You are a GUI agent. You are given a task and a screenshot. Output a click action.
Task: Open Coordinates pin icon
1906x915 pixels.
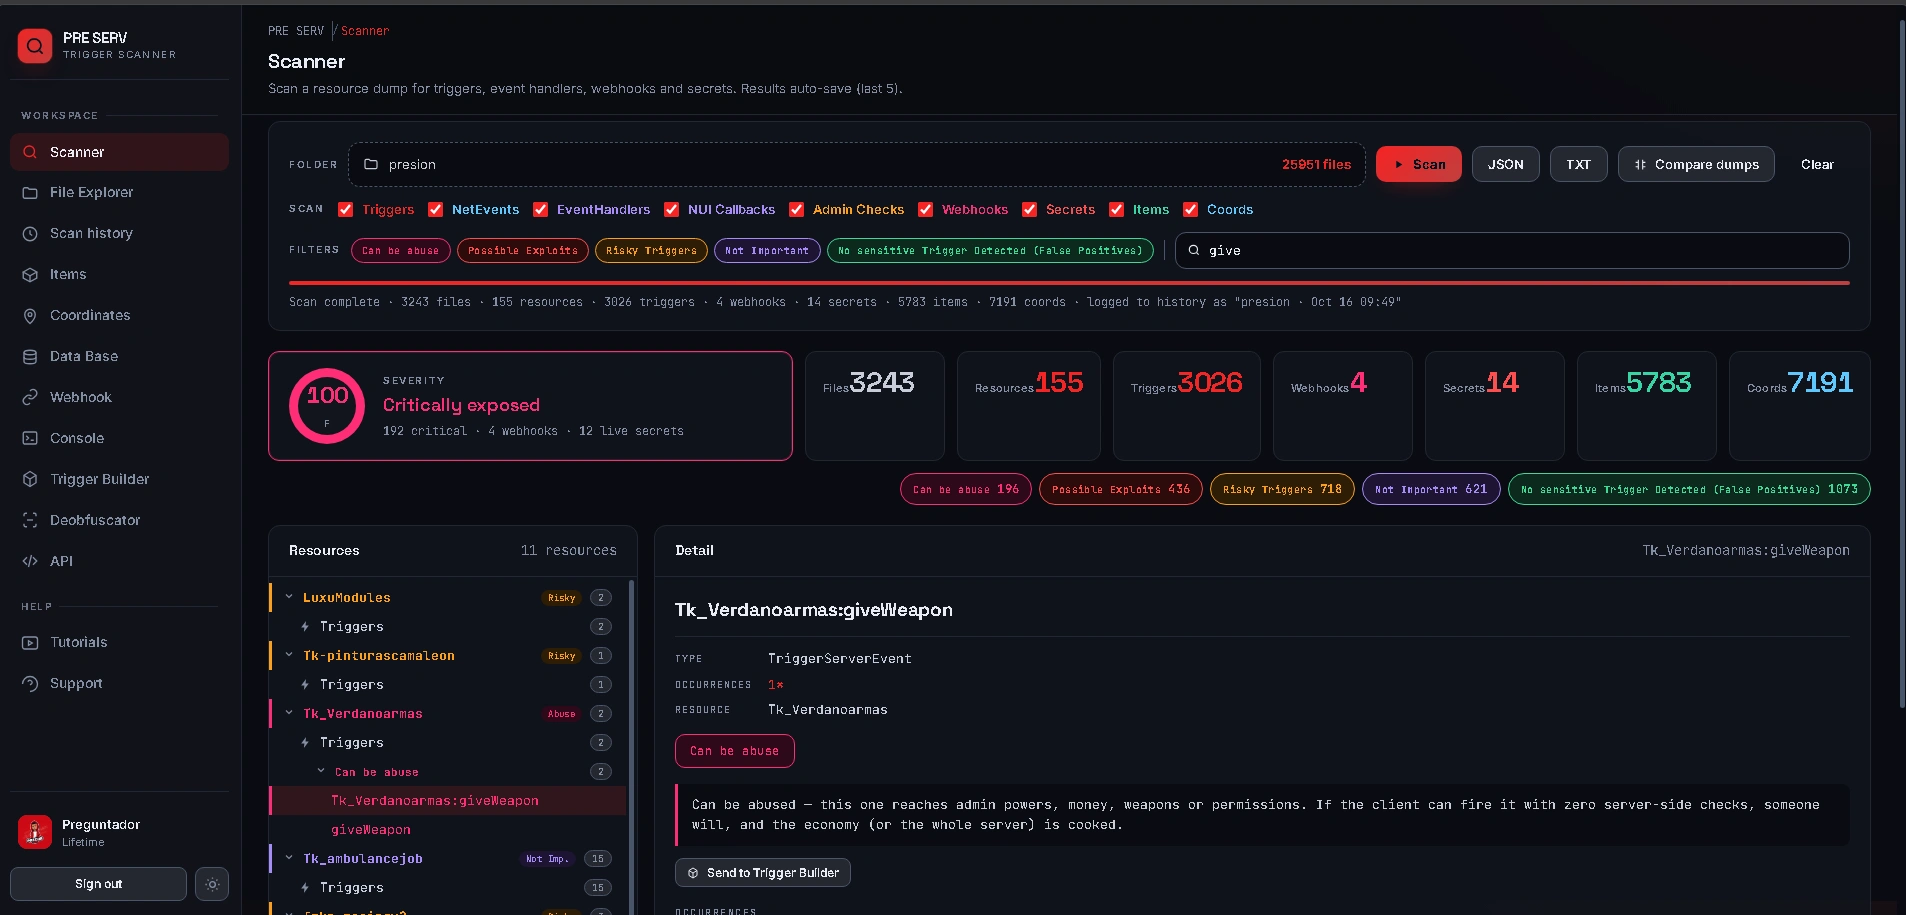tap(30, 315)
